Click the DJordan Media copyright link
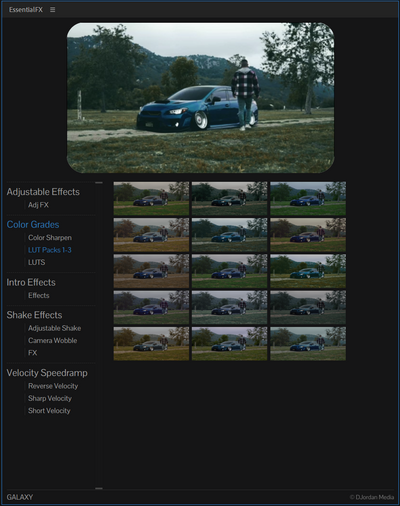Screen dimensions: 400x506 point(372,497)
